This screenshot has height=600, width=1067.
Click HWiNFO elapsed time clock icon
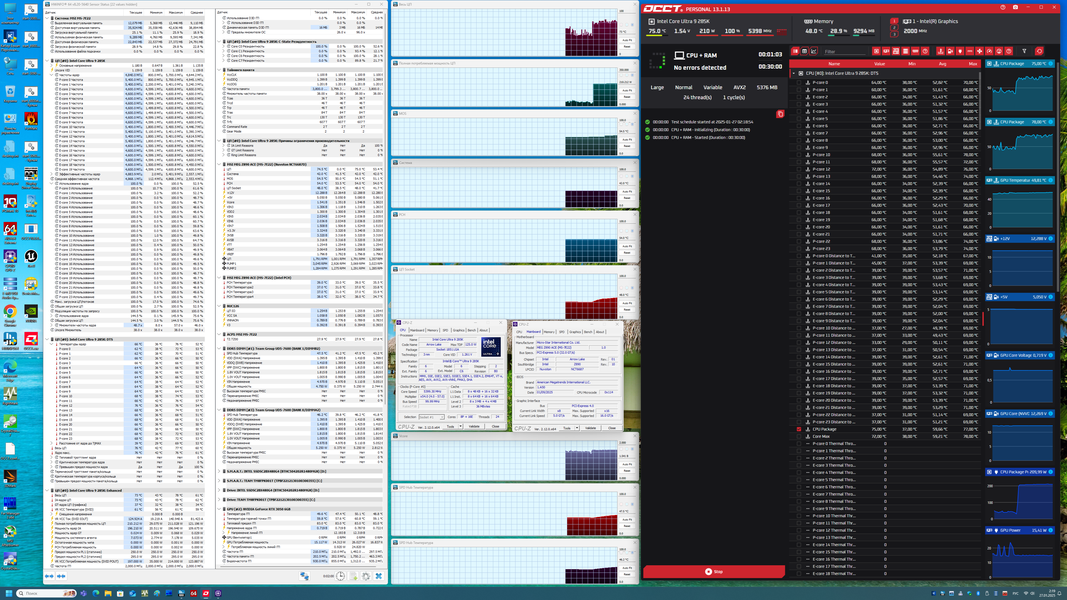tap(340, 576)
